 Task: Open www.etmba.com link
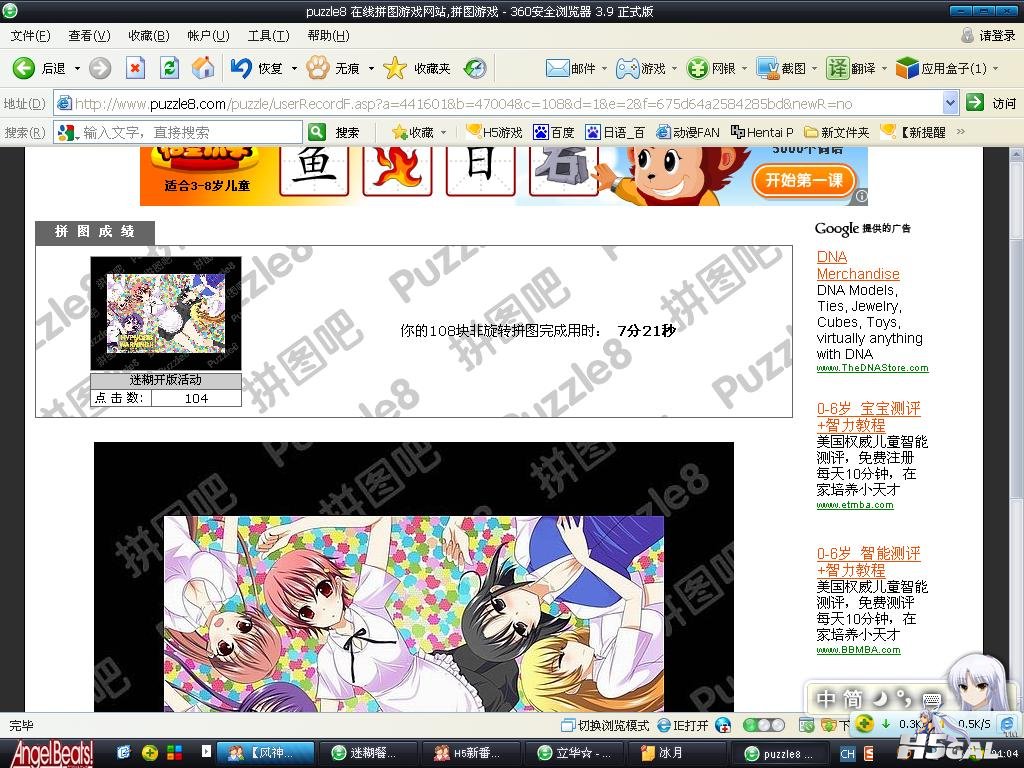[x=855, y=505]
